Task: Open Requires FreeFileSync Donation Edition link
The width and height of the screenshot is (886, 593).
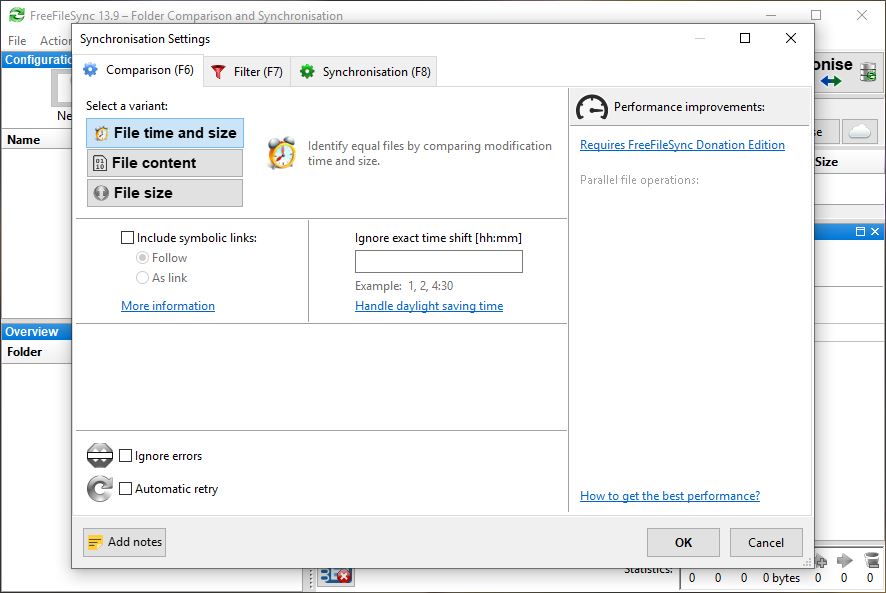Action: (x=682, y=145)
